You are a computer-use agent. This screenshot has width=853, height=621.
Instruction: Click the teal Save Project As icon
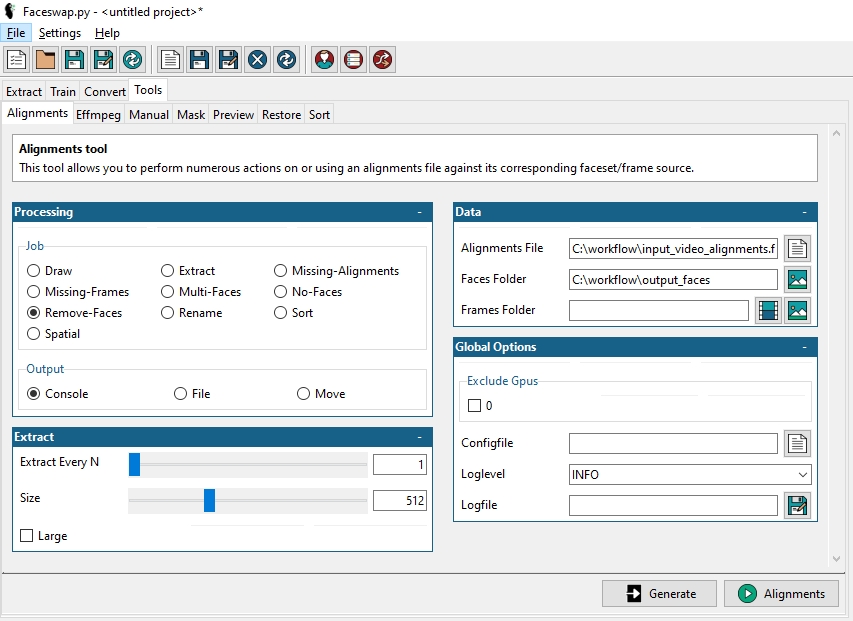click(x=103, y=59)
